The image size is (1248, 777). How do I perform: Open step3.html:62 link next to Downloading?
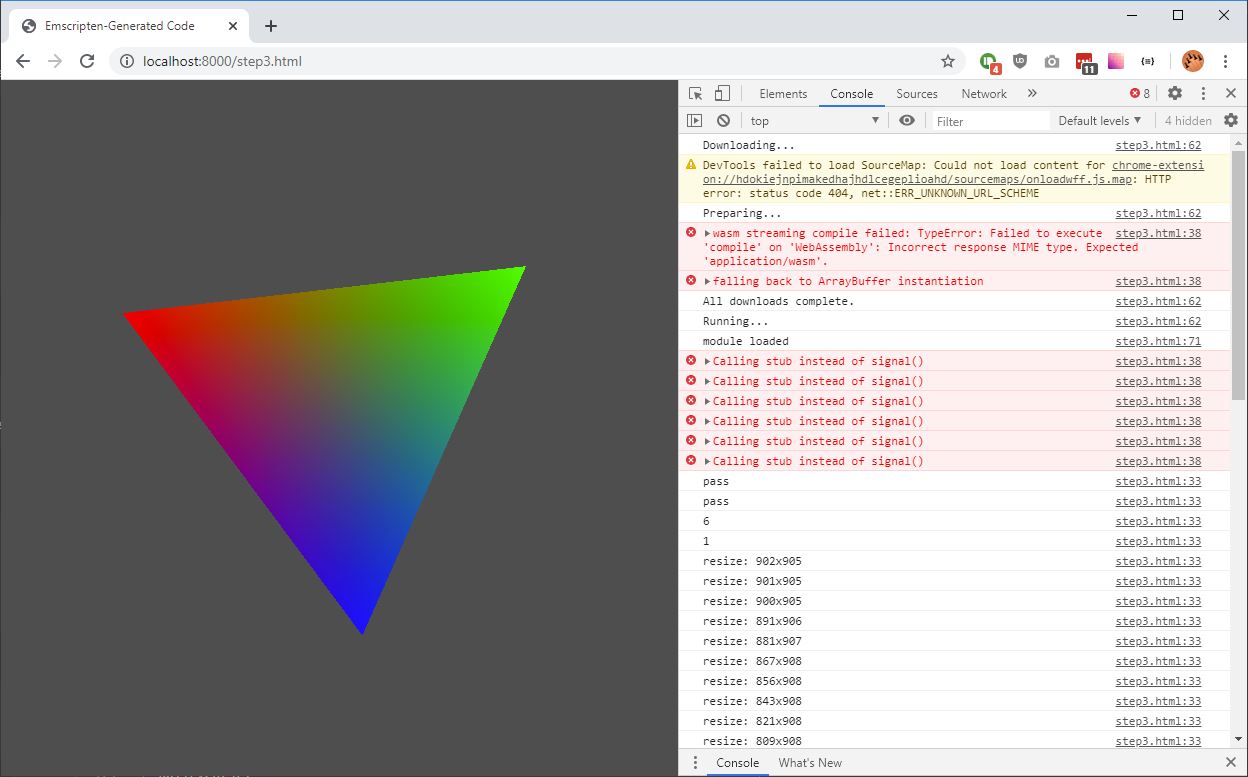[x=1158, y=145]
